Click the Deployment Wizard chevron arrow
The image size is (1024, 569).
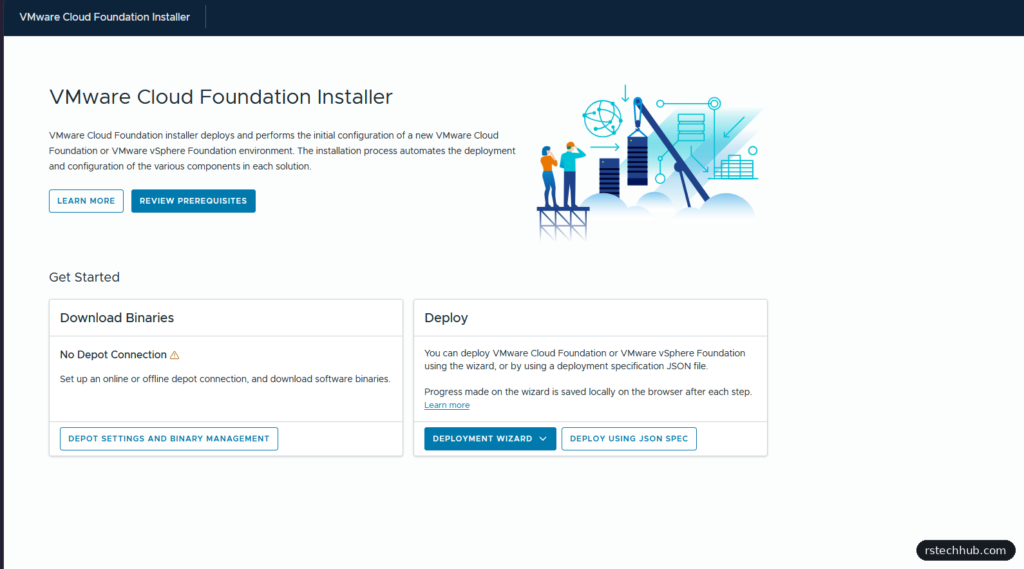tap(543, 439)
